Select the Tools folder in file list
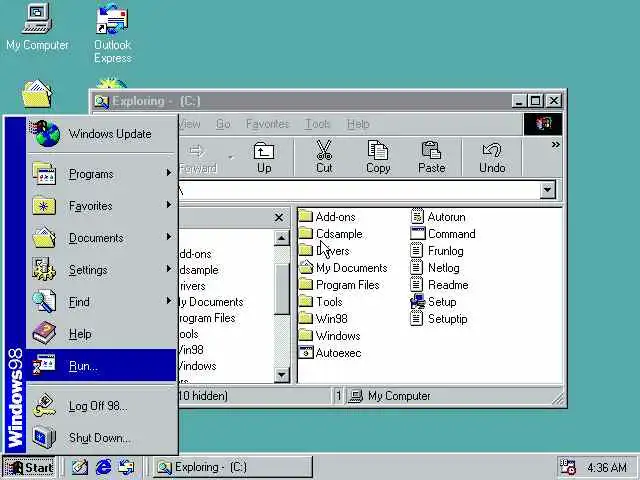 click(x=321, y=302)
